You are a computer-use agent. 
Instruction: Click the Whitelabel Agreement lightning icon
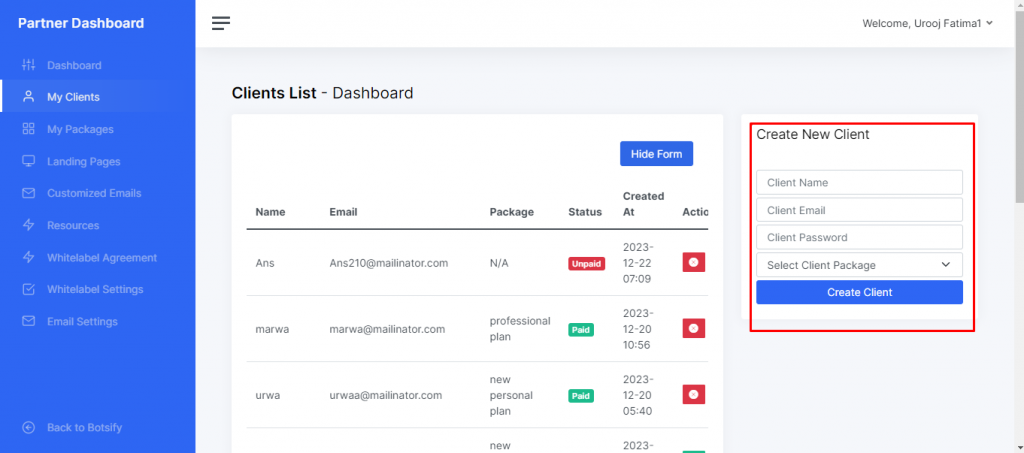(28, 257)
